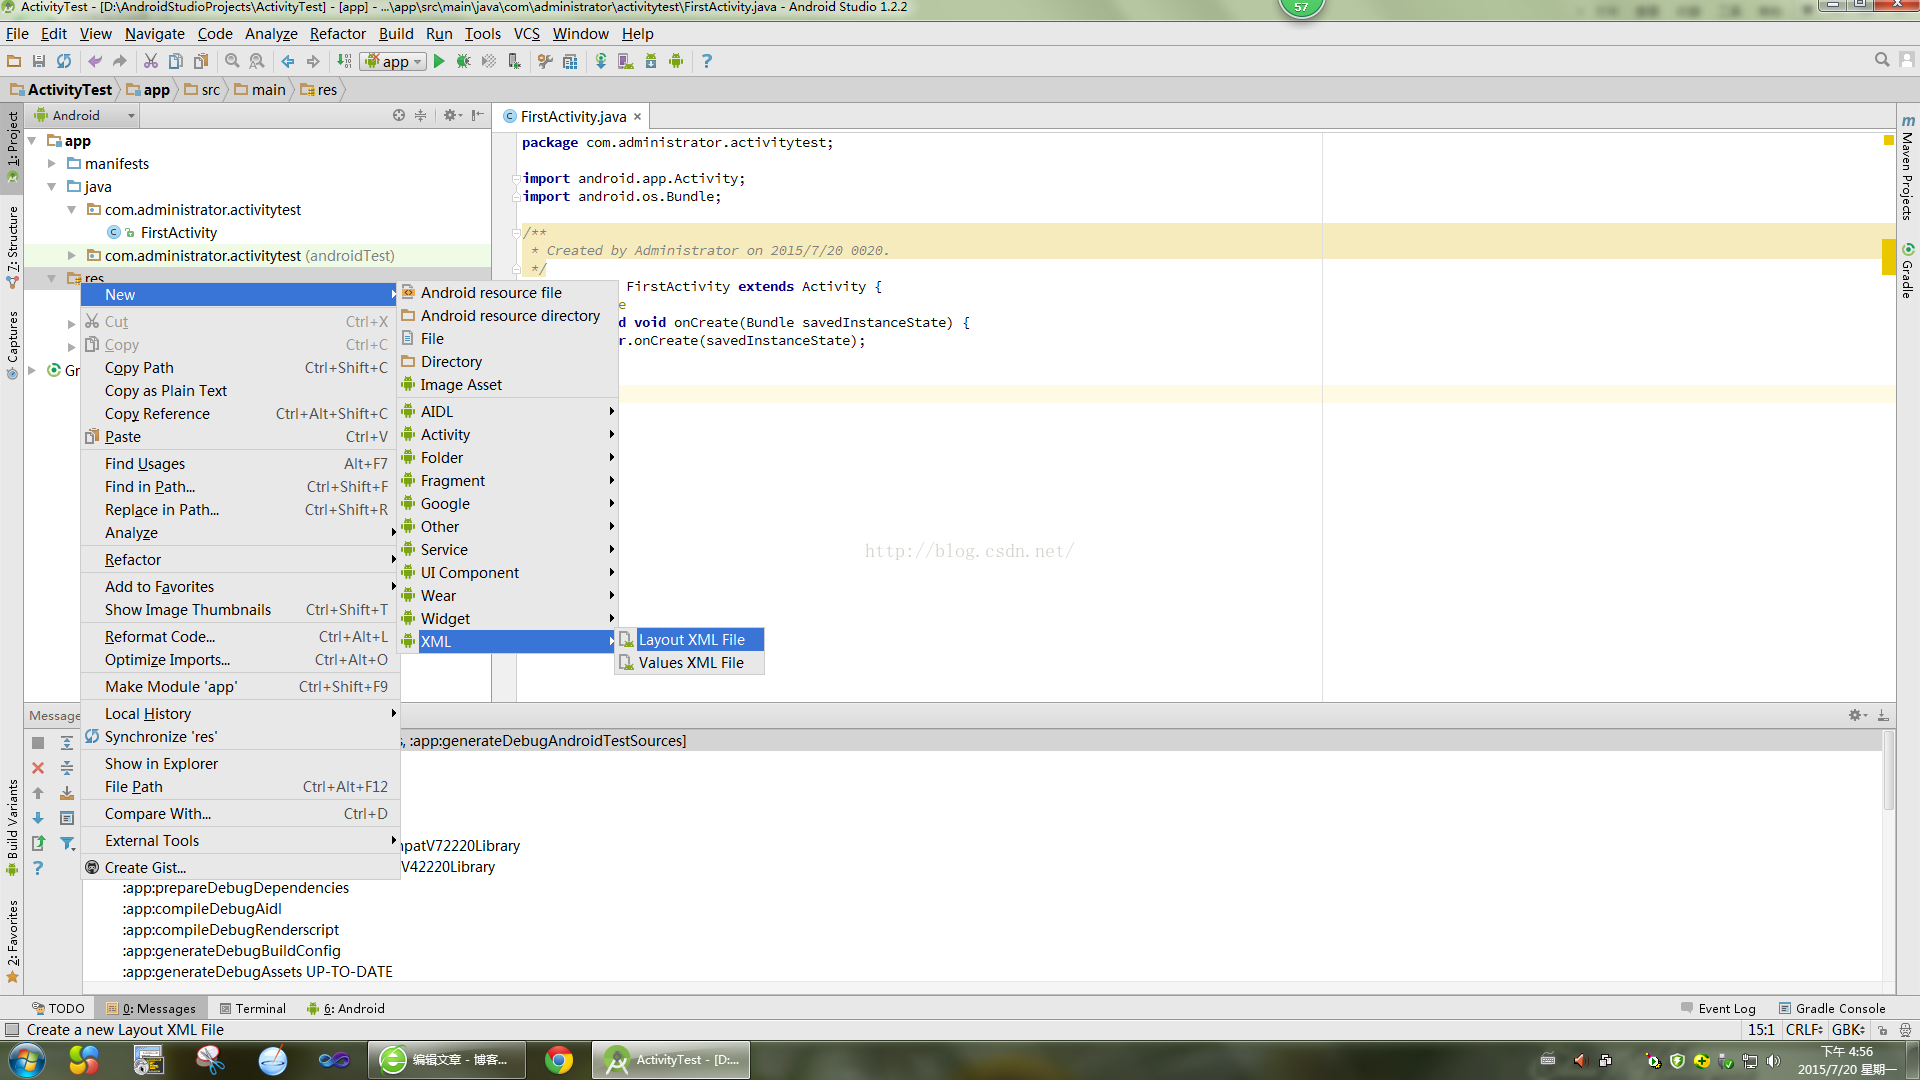Screen dimensions: 1920x1080
Task: Click Scroll from Source target icon
Action: 399,115
